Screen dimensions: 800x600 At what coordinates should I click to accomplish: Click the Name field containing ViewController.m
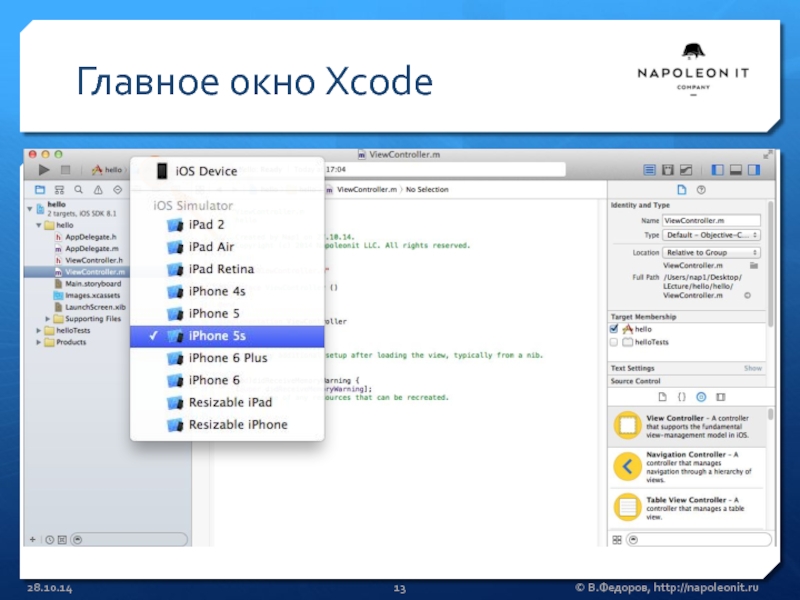(711, 220)
